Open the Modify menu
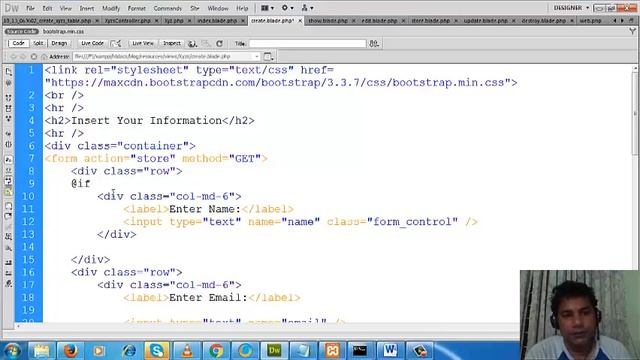 [x=111, y=8]
